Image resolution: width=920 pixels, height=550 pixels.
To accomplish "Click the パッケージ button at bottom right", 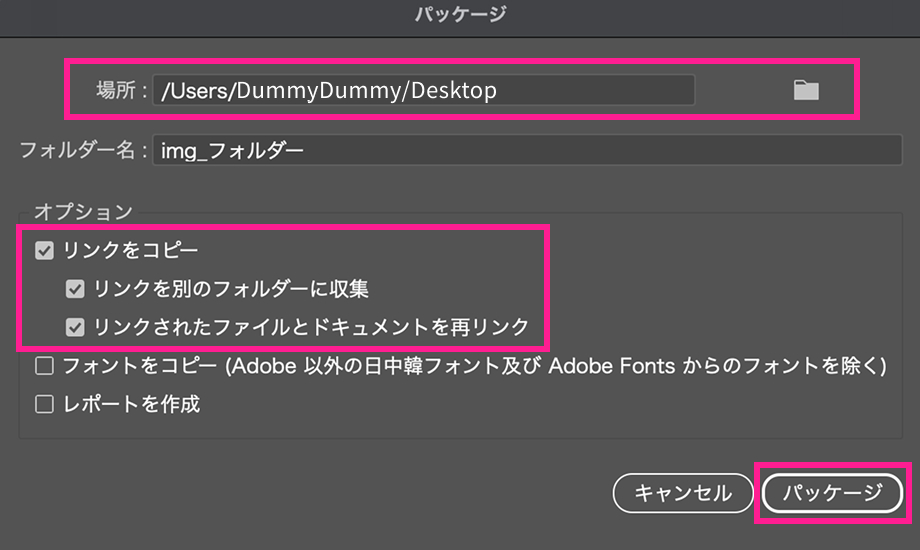I will 833,492.
